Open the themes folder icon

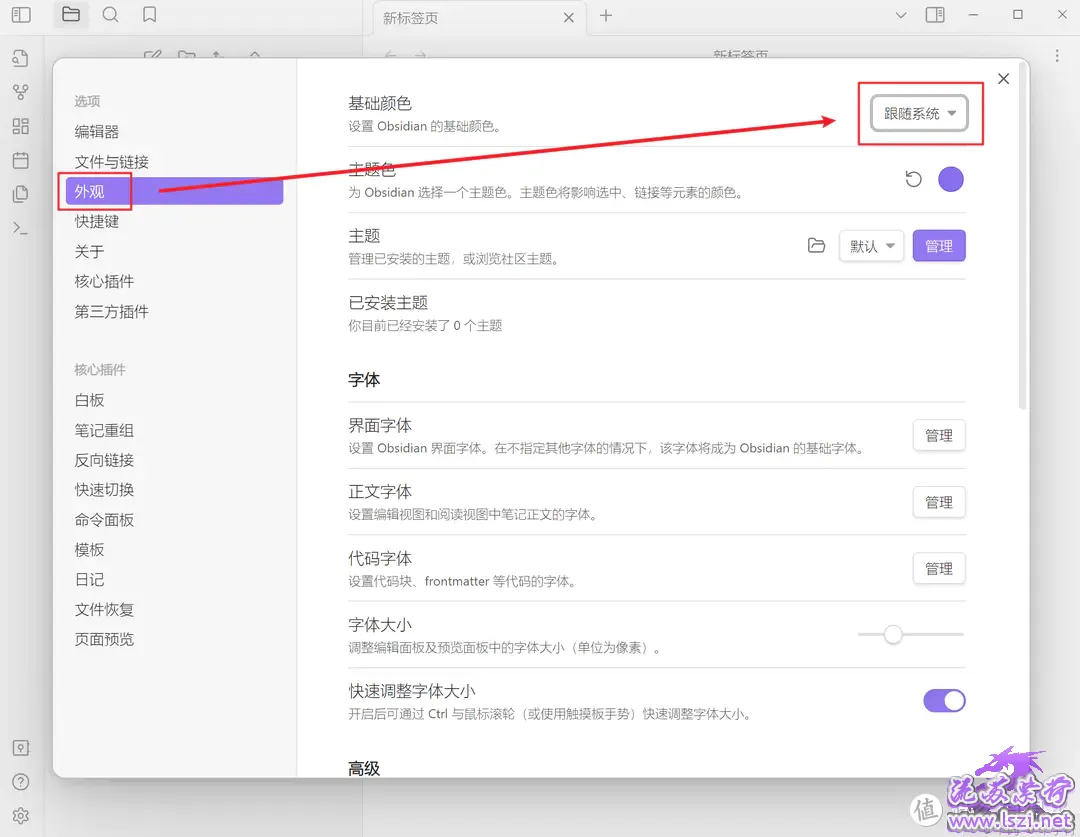tap(816, 245)
